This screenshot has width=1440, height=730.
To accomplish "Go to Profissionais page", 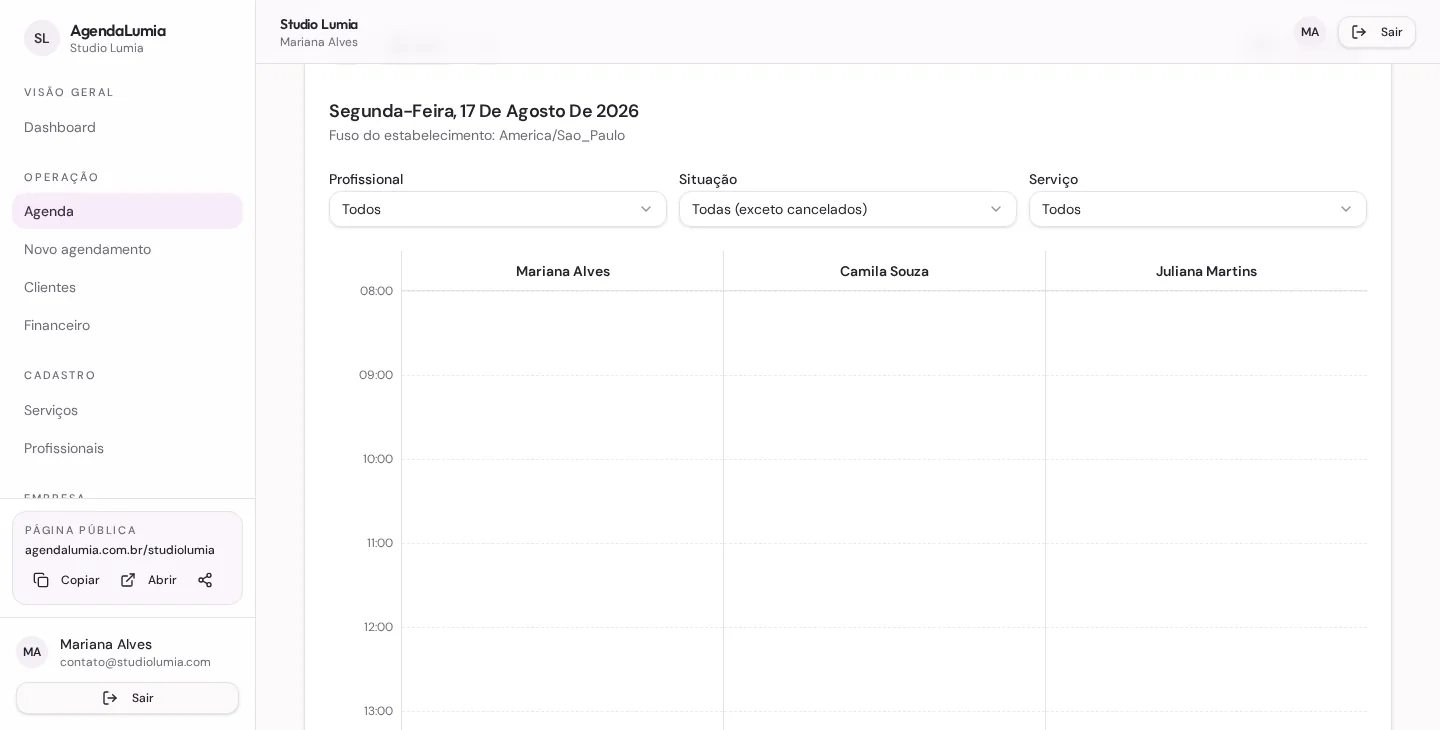I will coord(127,448).
